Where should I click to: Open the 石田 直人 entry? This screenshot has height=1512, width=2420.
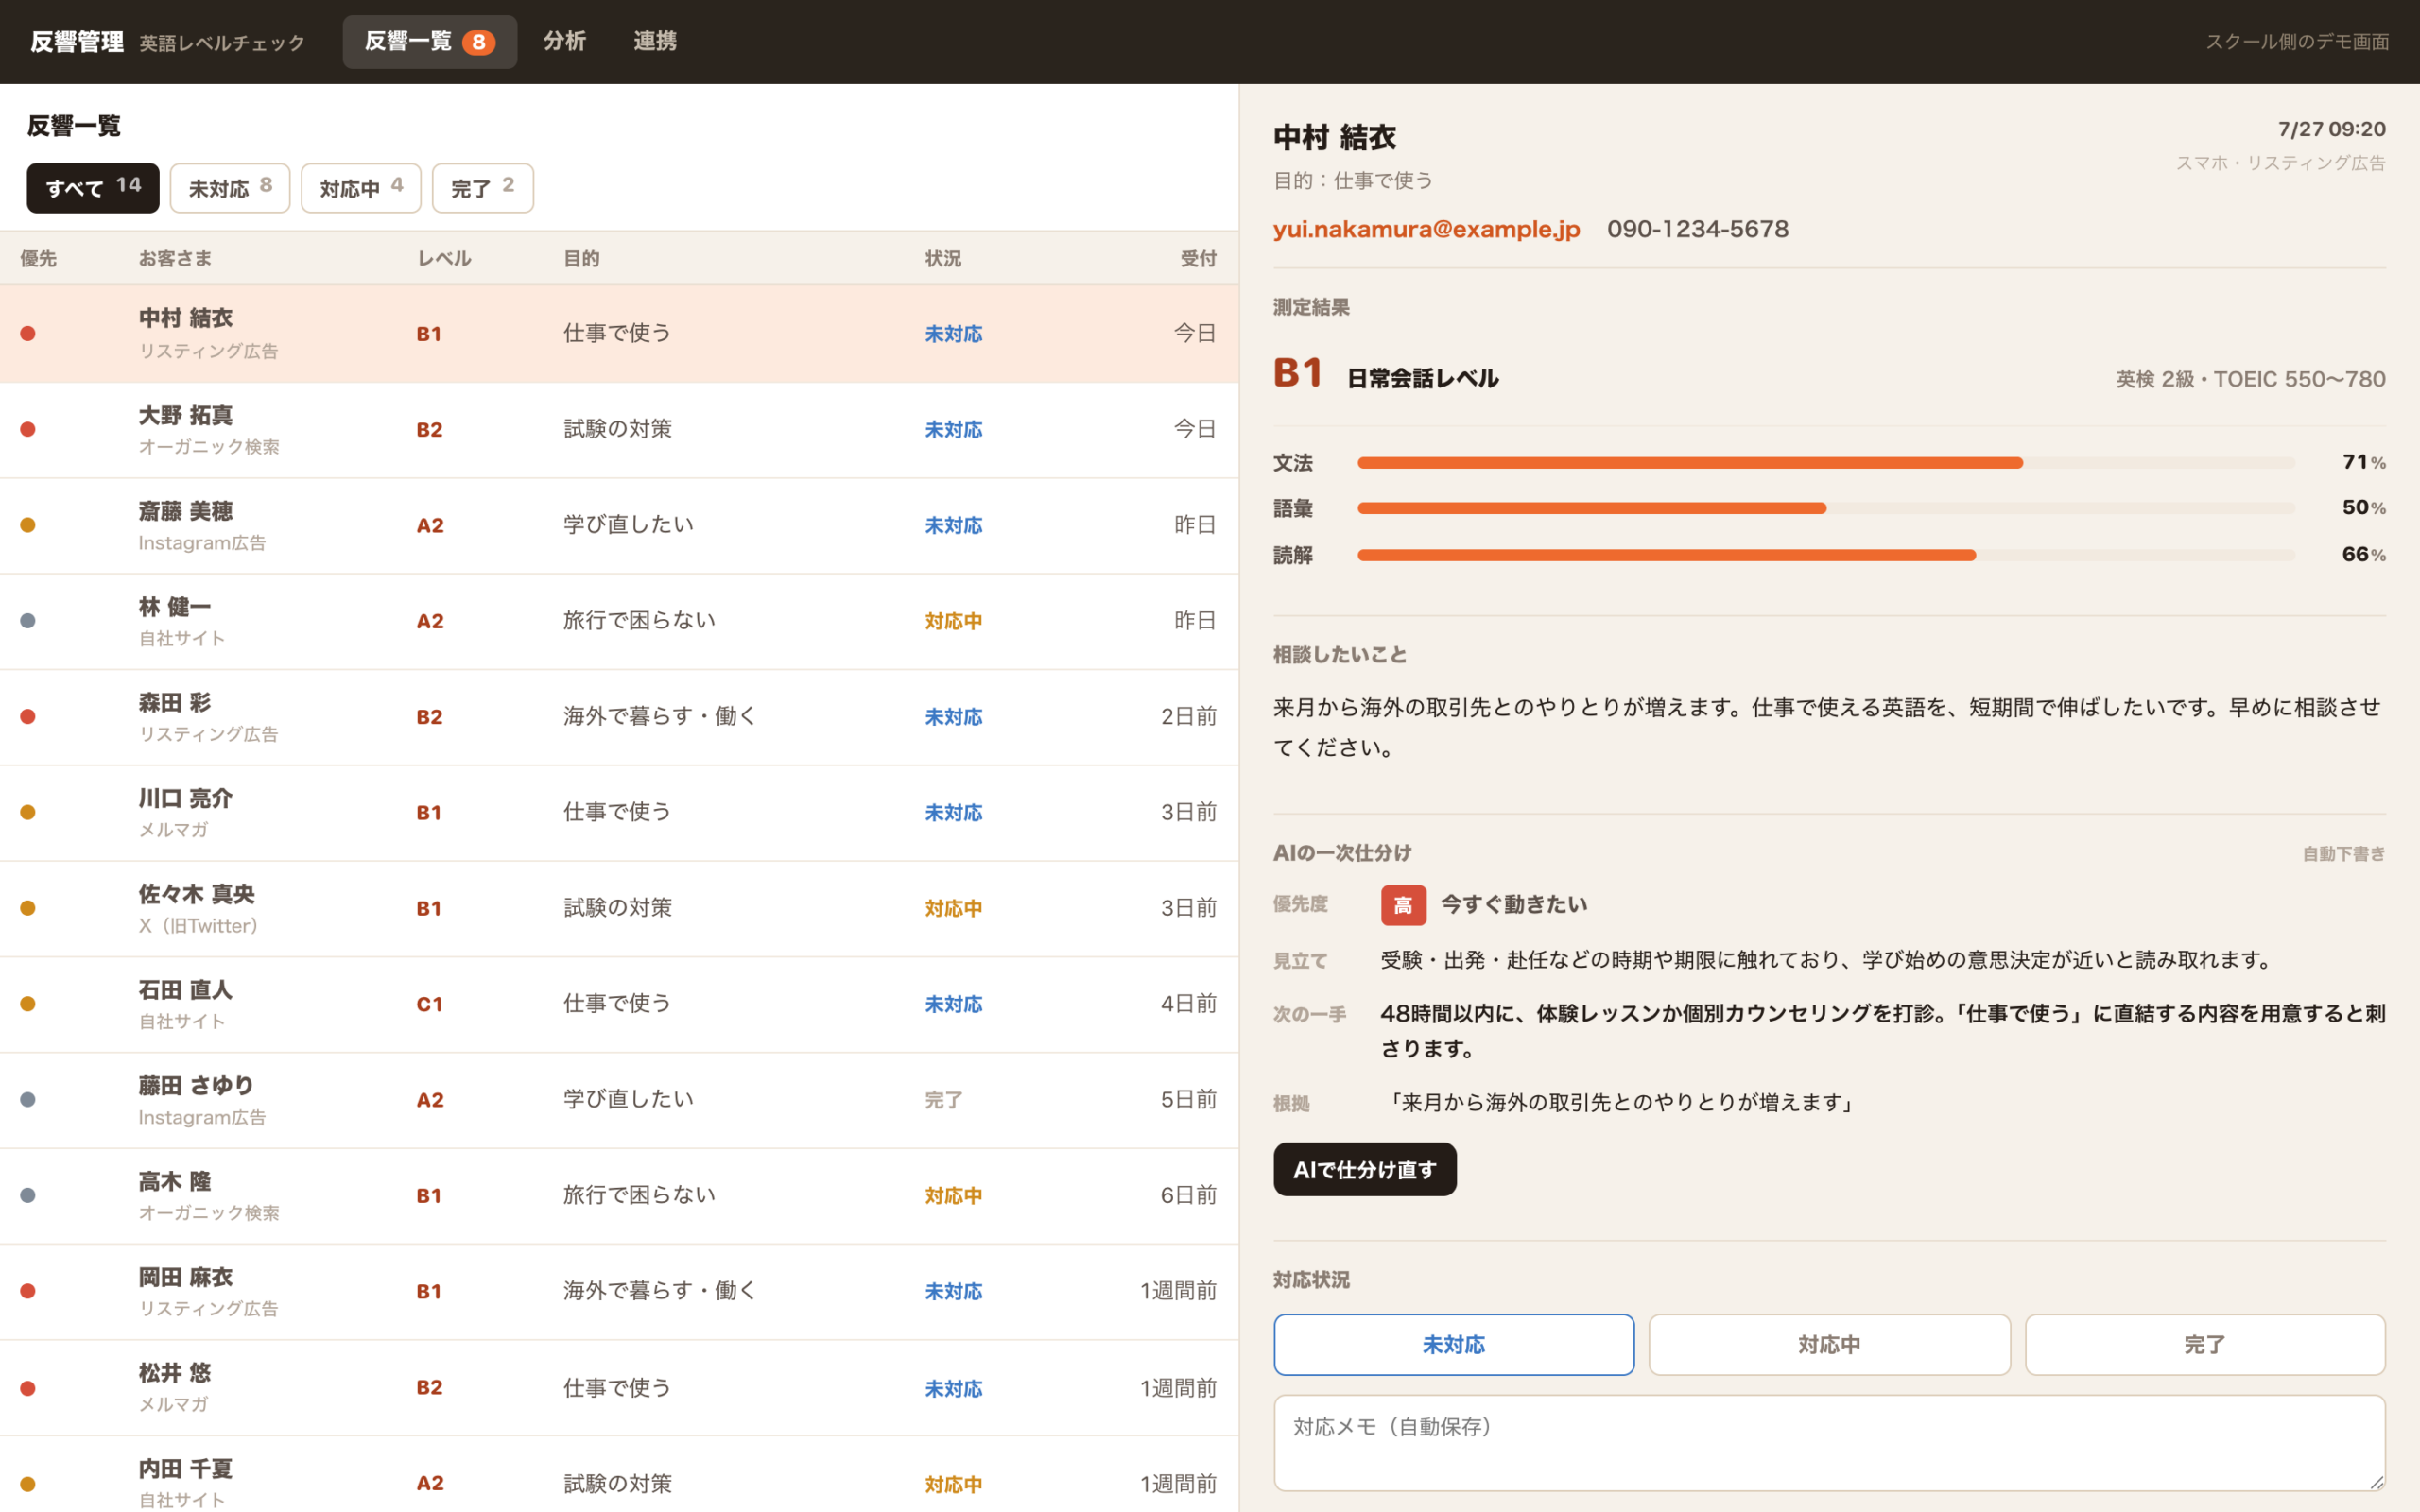[619, 1004]
